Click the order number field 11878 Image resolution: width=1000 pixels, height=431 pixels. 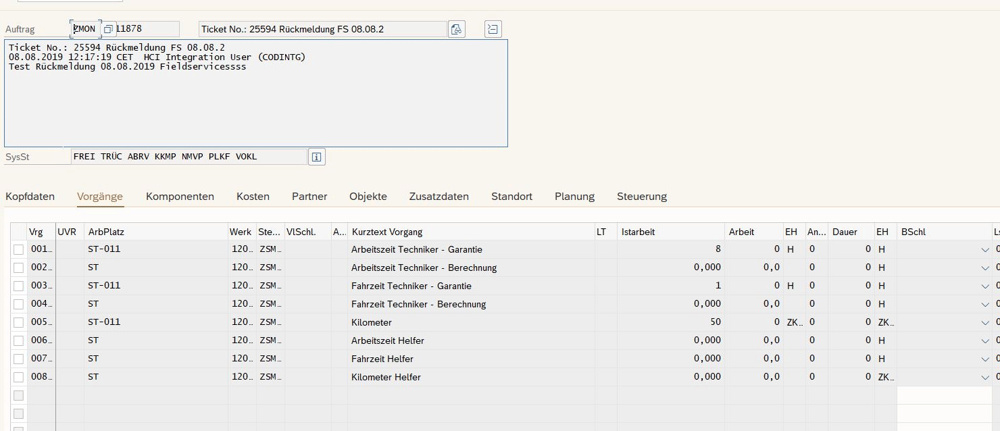coord(148,29)
